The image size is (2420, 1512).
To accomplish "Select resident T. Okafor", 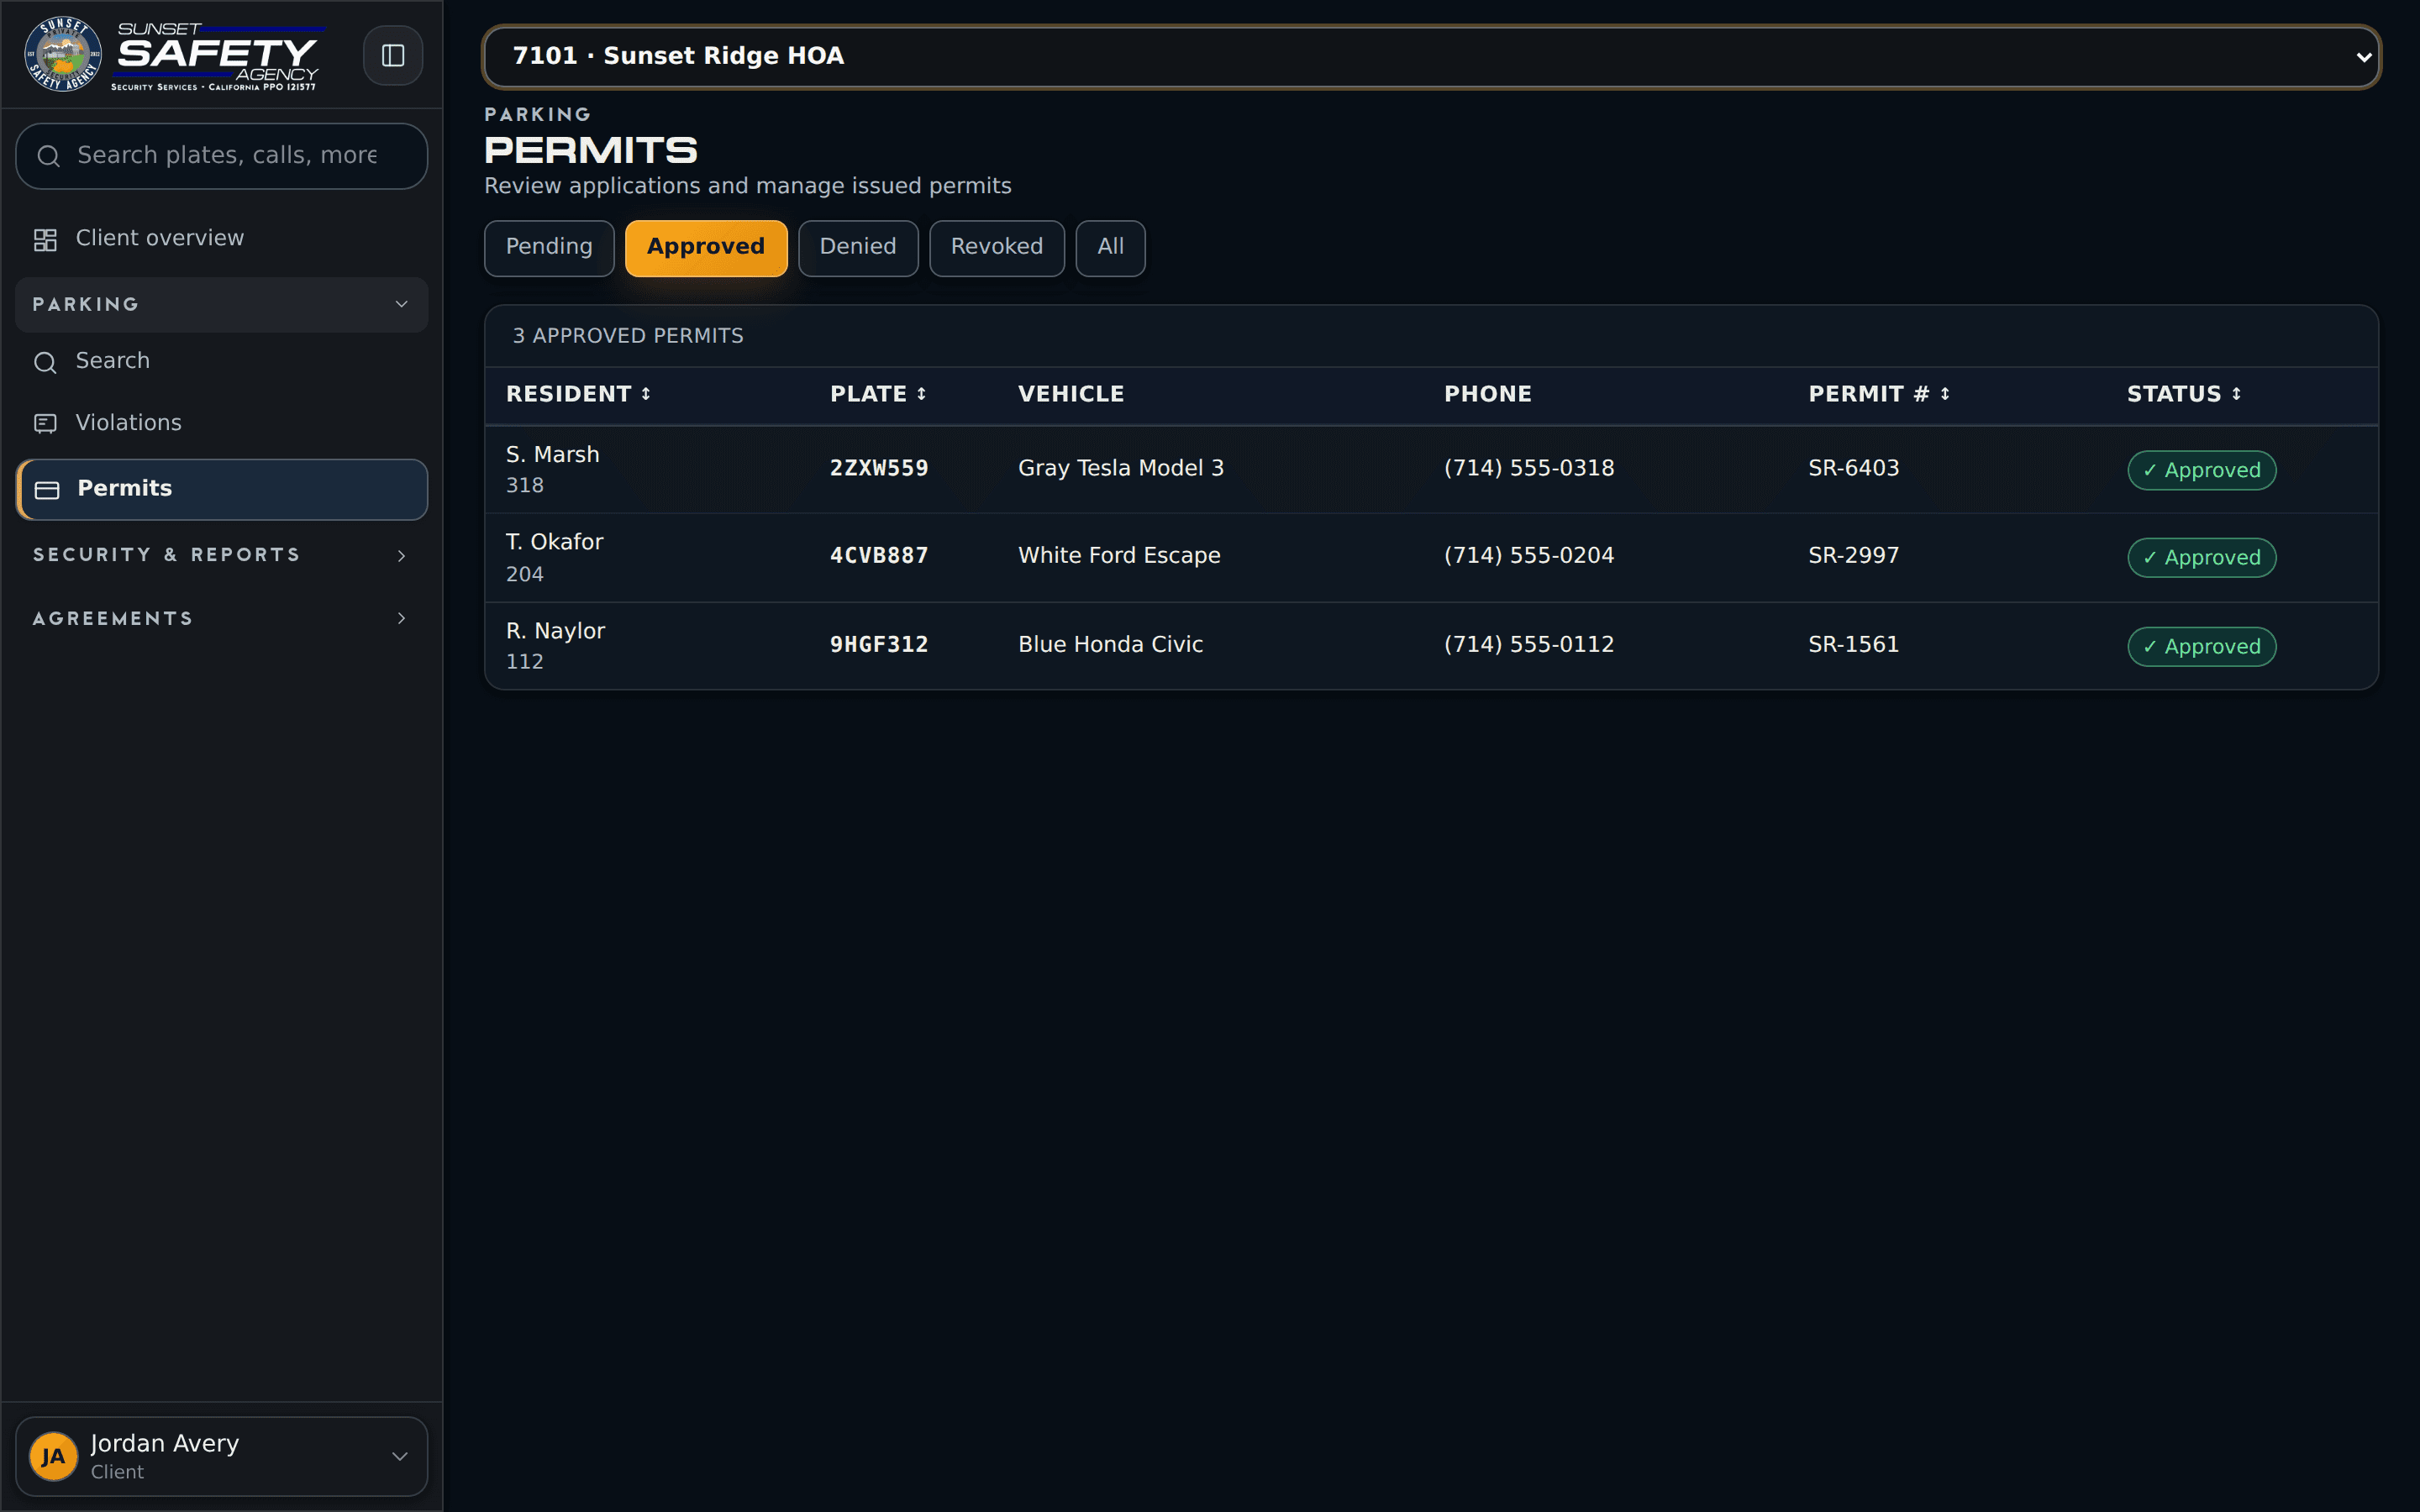I will click(554, 542).
